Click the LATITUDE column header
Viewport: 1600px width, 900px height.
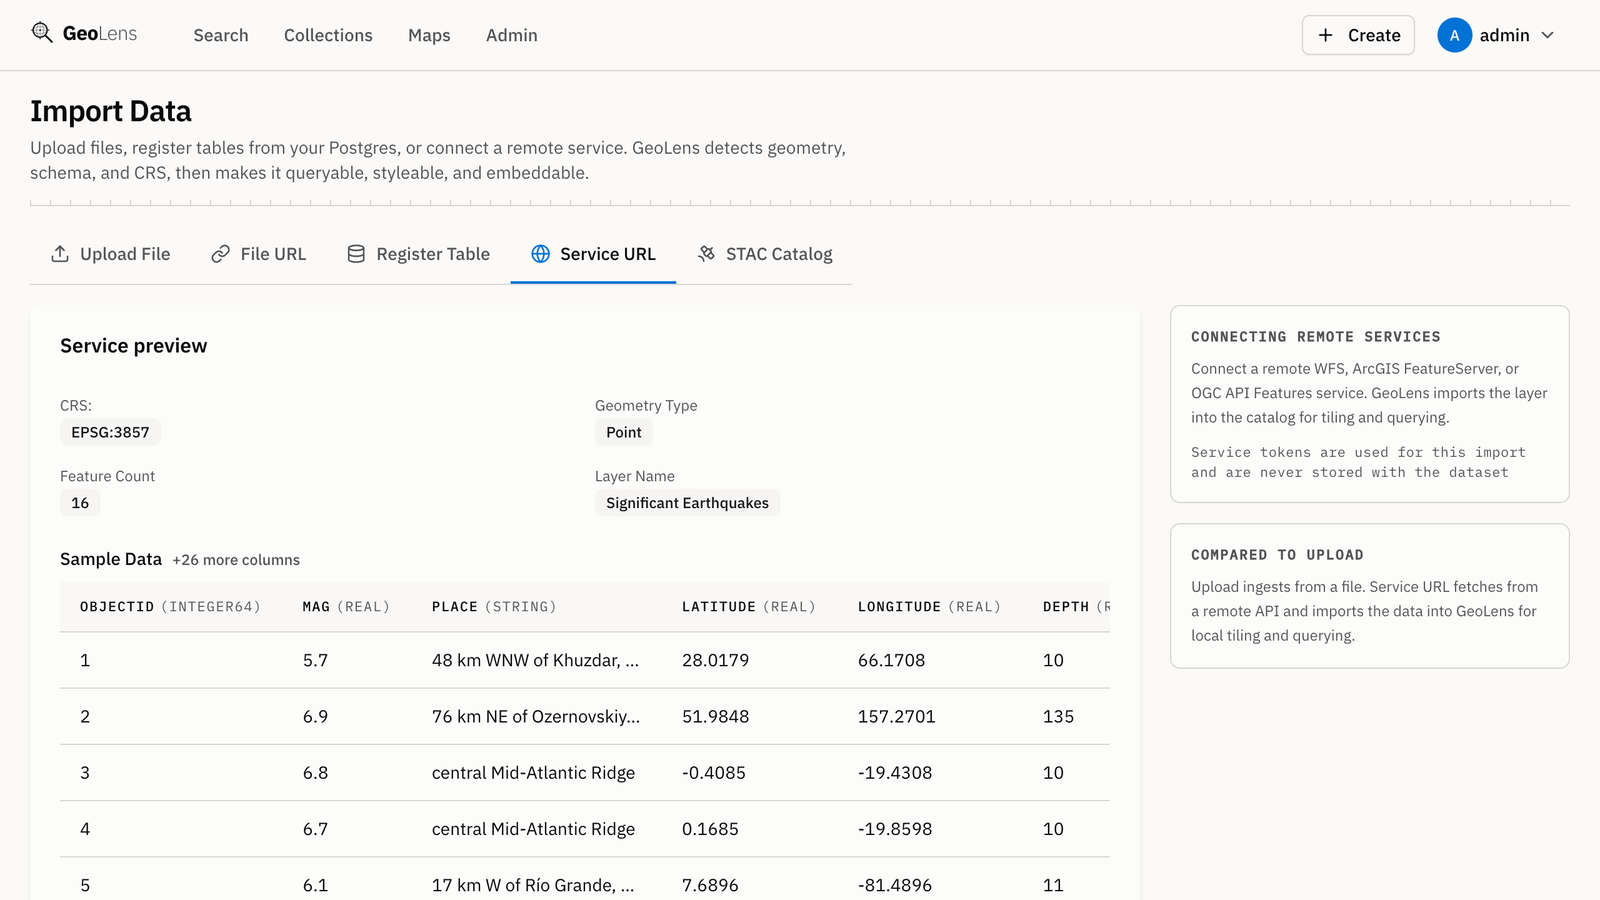749,607
